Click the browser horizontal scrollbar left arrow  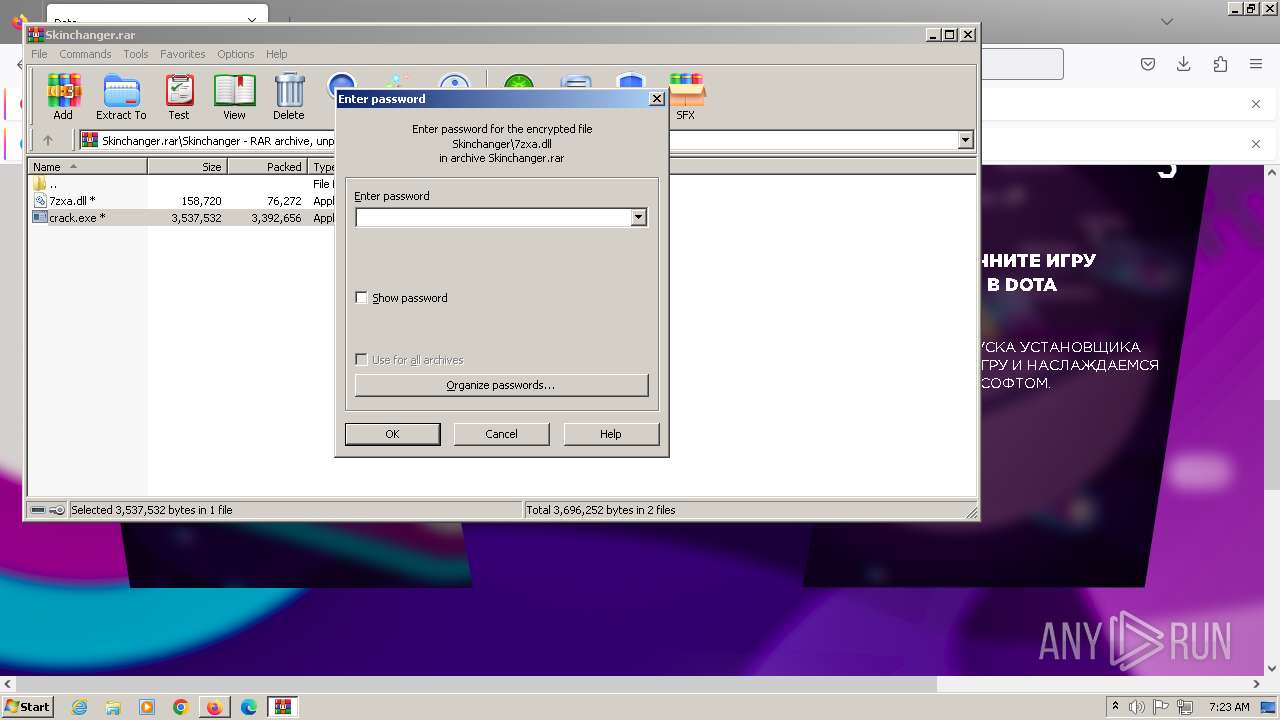[x=8, y=685]
